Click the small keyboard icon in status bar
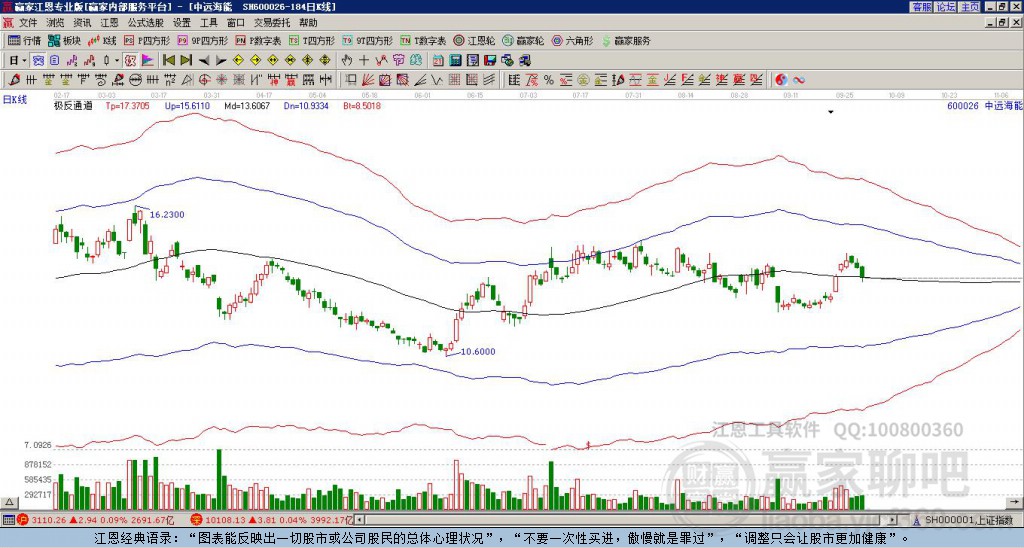Image resolution: width=1024 pixels, height=548 pixels. click(x=8, y=520)
